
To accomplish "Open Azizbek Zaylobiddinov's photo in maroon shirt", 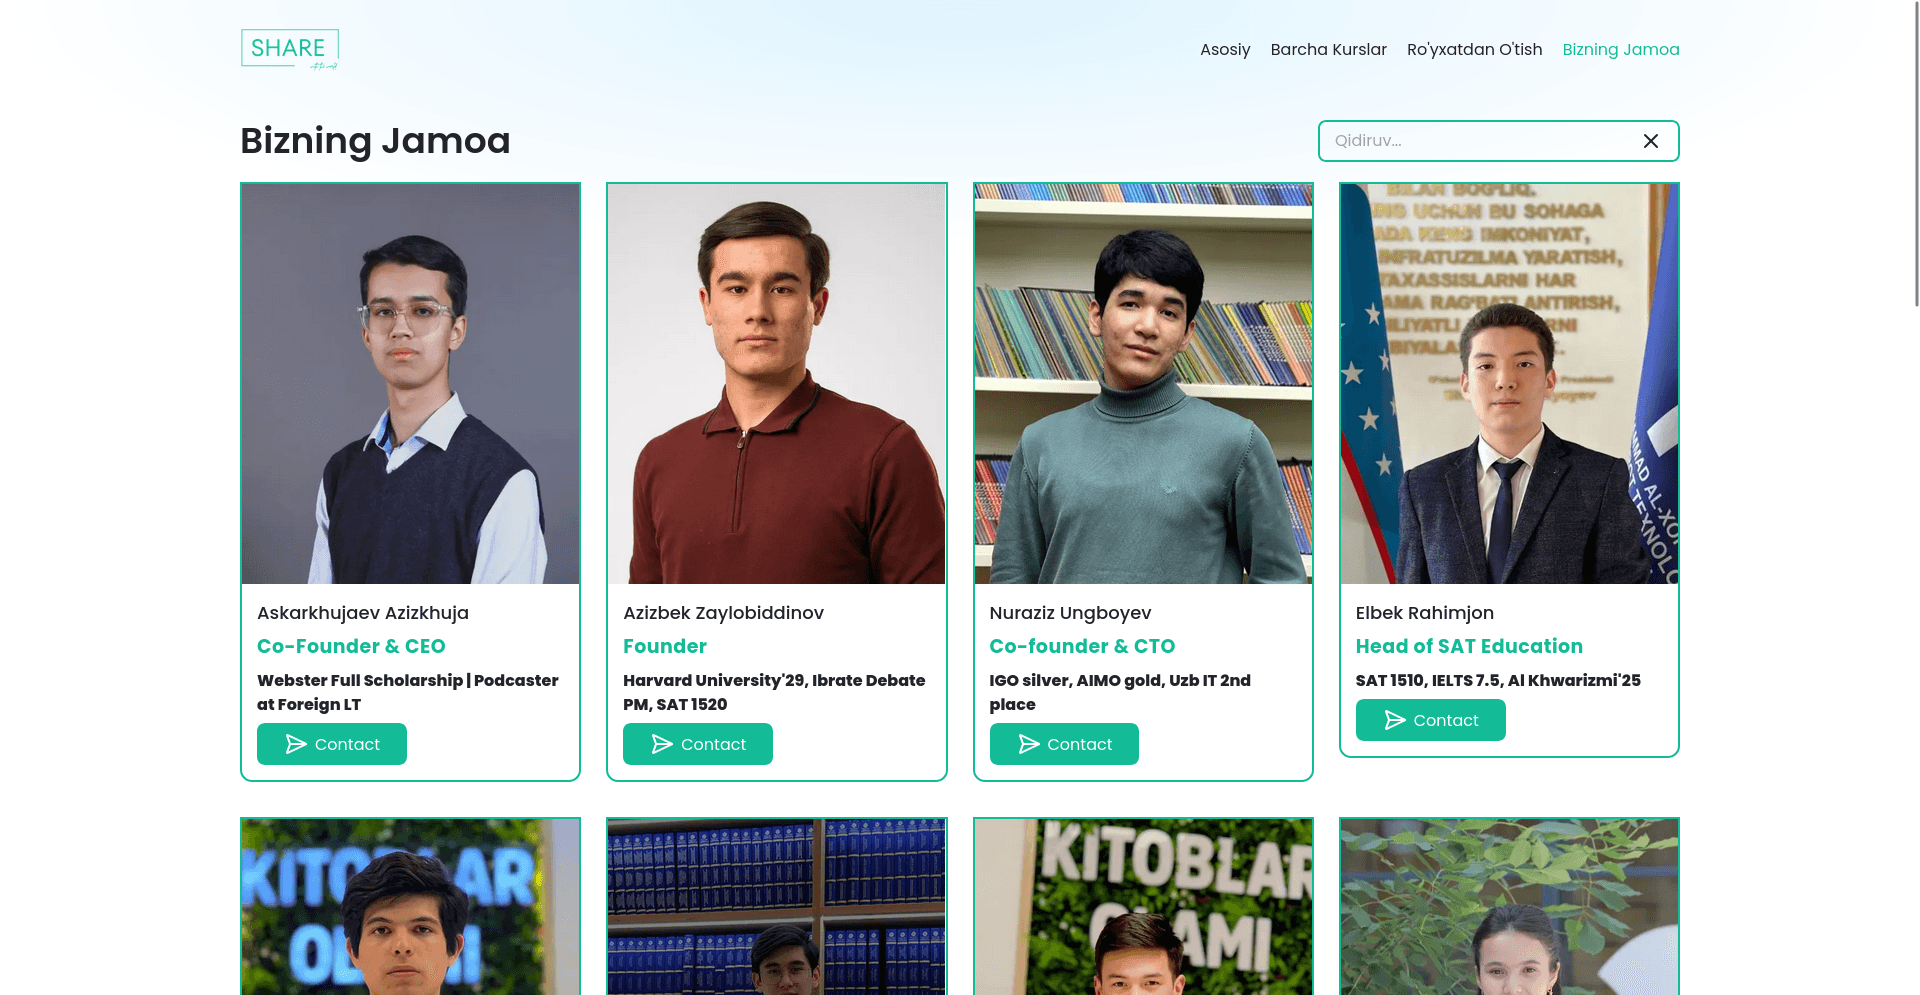I will coord(777,384).
